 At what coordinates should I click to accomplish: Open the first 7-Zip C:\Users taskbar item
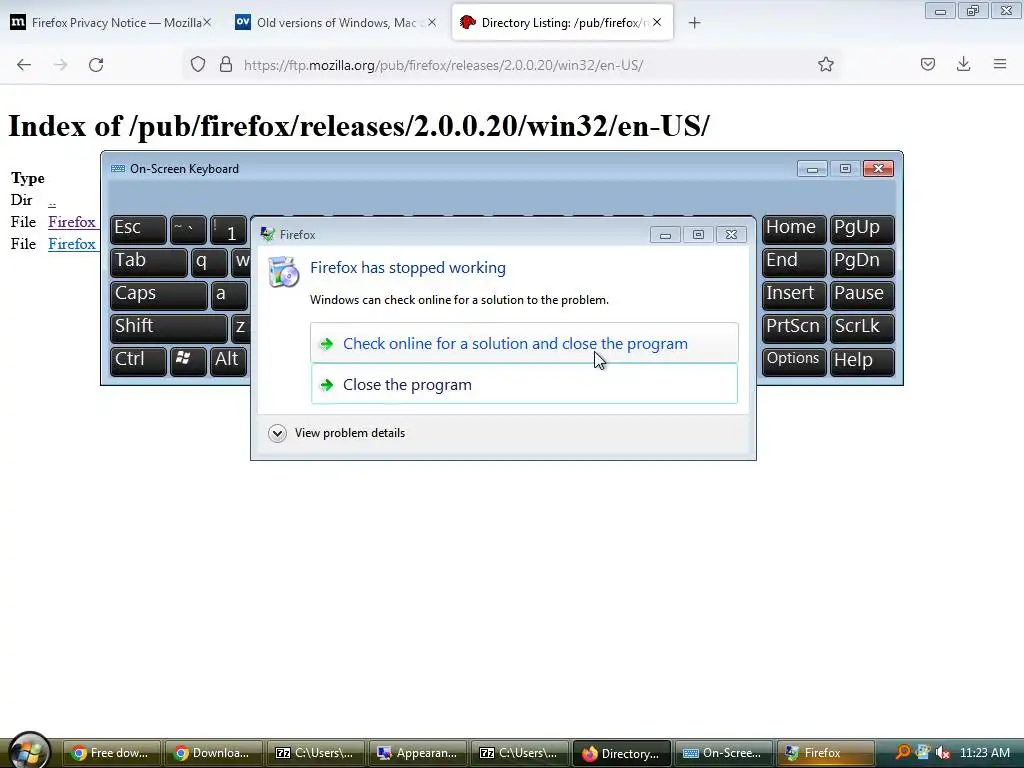[316, 753]
